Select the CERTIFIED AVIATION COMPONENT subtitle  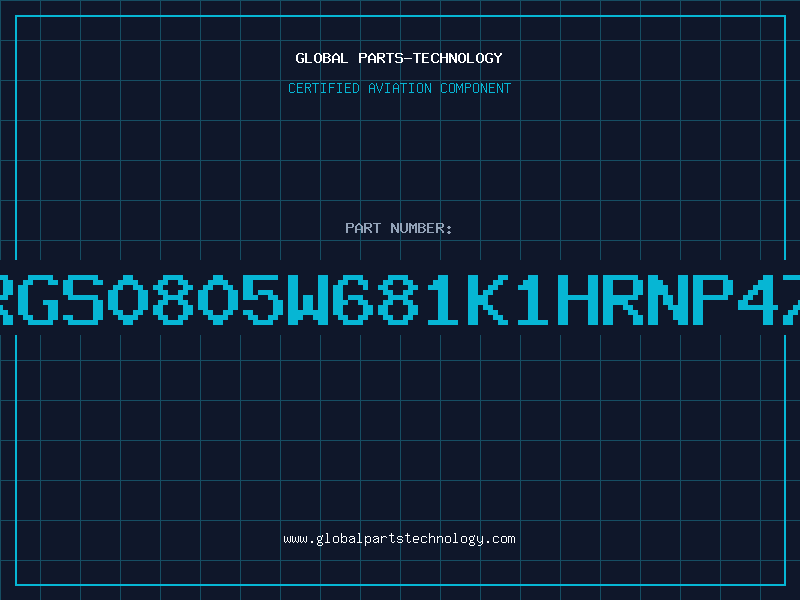399,88
